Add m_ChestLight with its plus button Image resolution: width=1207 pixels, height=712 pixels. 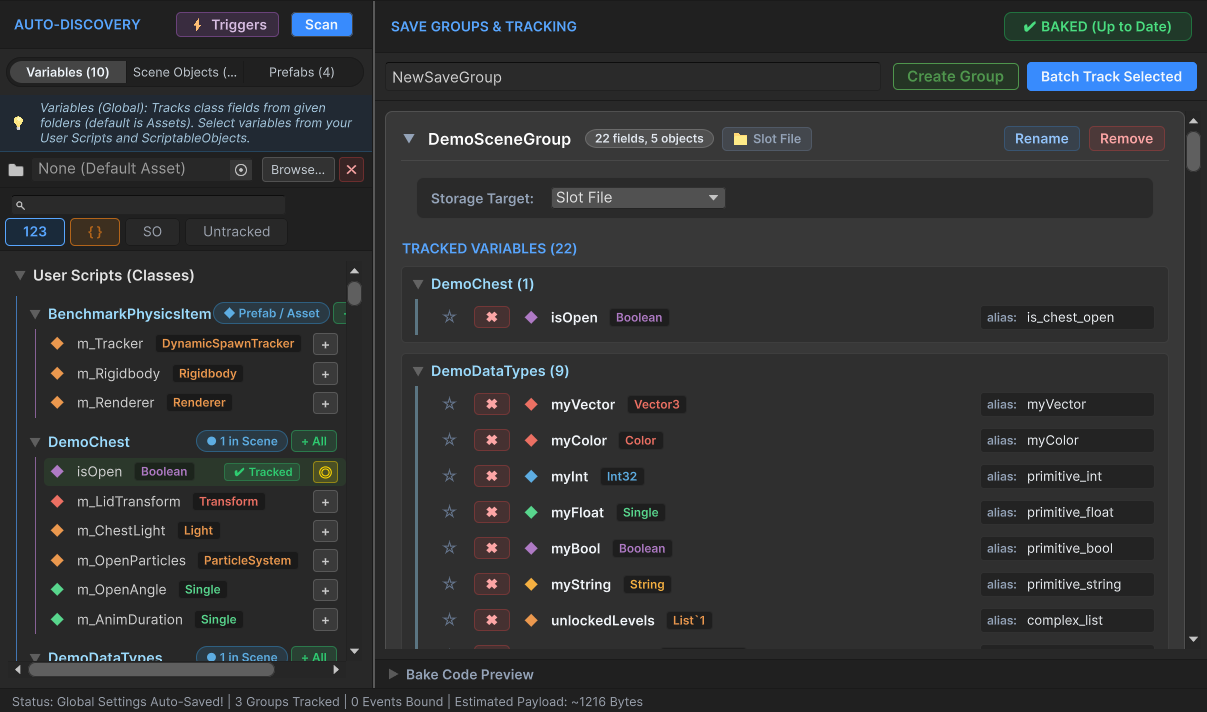[325, 531]
